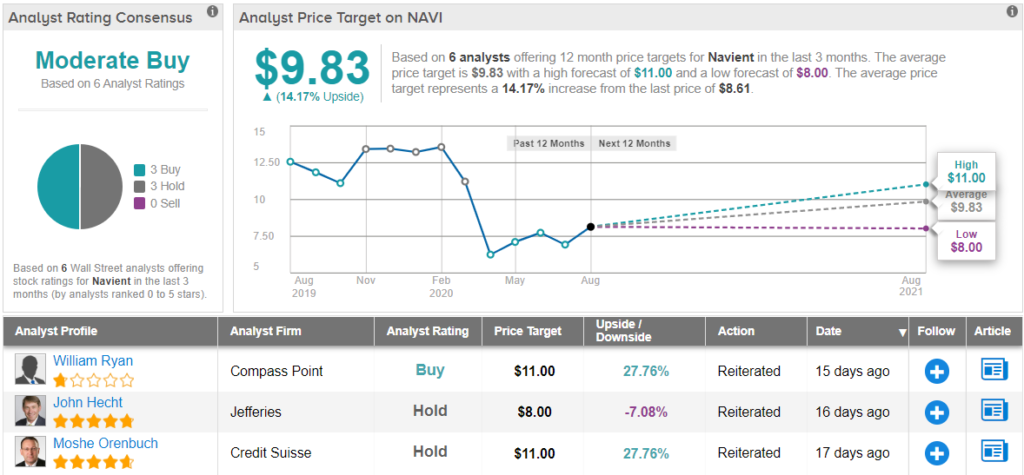
Task: Click purple Sell legend swatch
Action: pyautogui.click(x=138, y=203)
